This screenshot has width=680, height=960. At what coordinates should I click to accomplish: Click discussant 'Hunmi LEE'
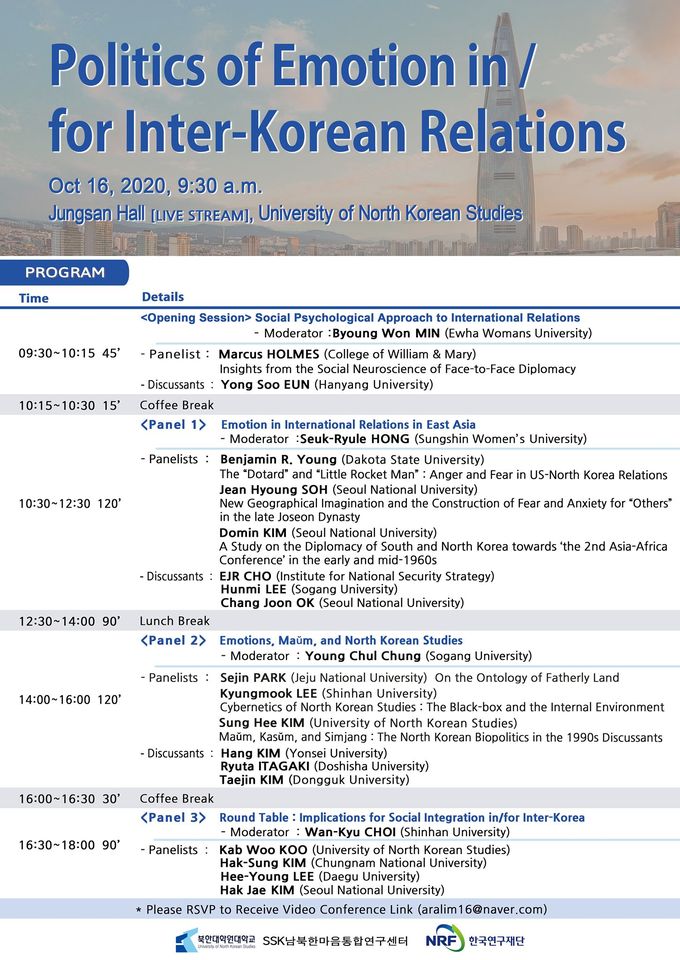pos(253,589)
